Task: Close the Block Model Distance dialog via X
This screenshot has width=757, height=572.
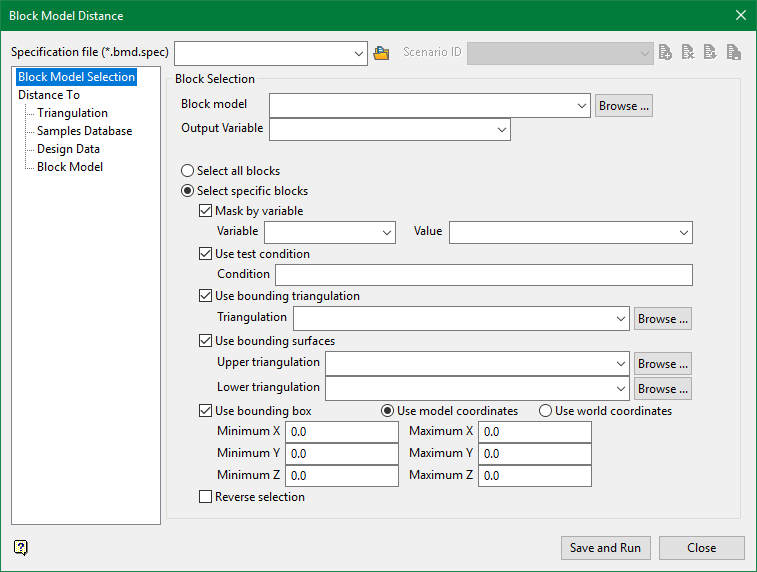Action: point(740,15)
